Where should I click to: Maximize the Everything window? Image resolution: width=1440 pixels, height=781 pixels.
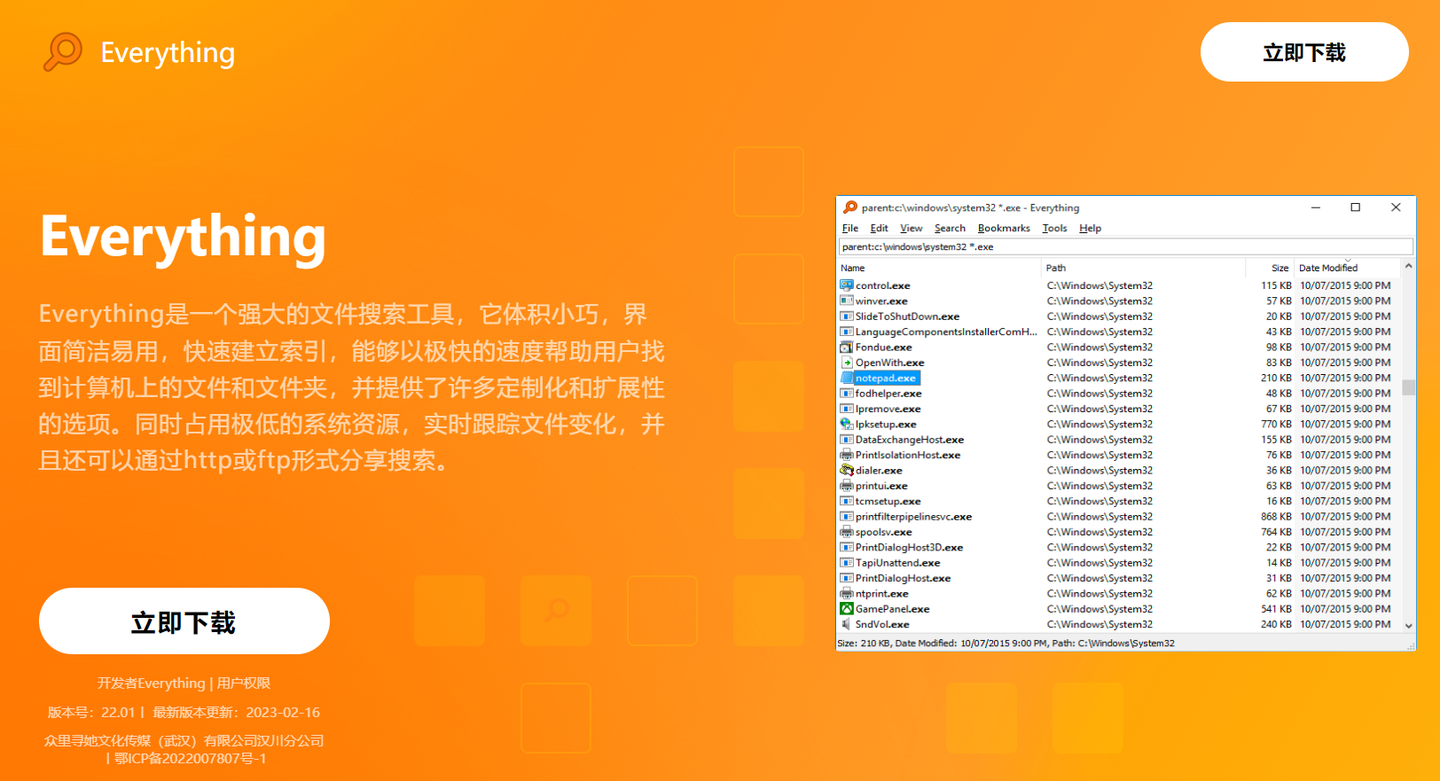[x=1355, y=208]
